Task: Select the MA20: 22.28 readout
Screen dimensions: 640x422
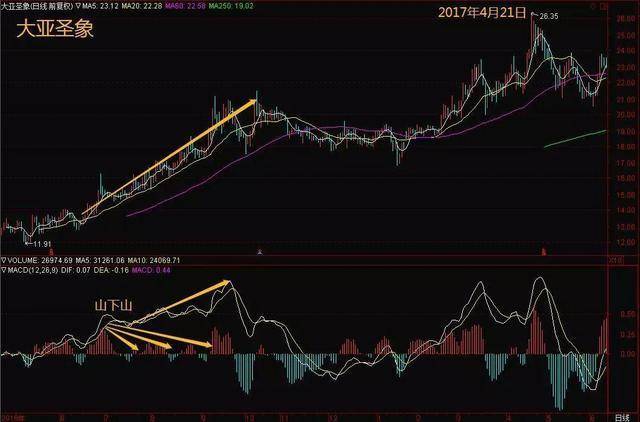Action: pos(143,7)
